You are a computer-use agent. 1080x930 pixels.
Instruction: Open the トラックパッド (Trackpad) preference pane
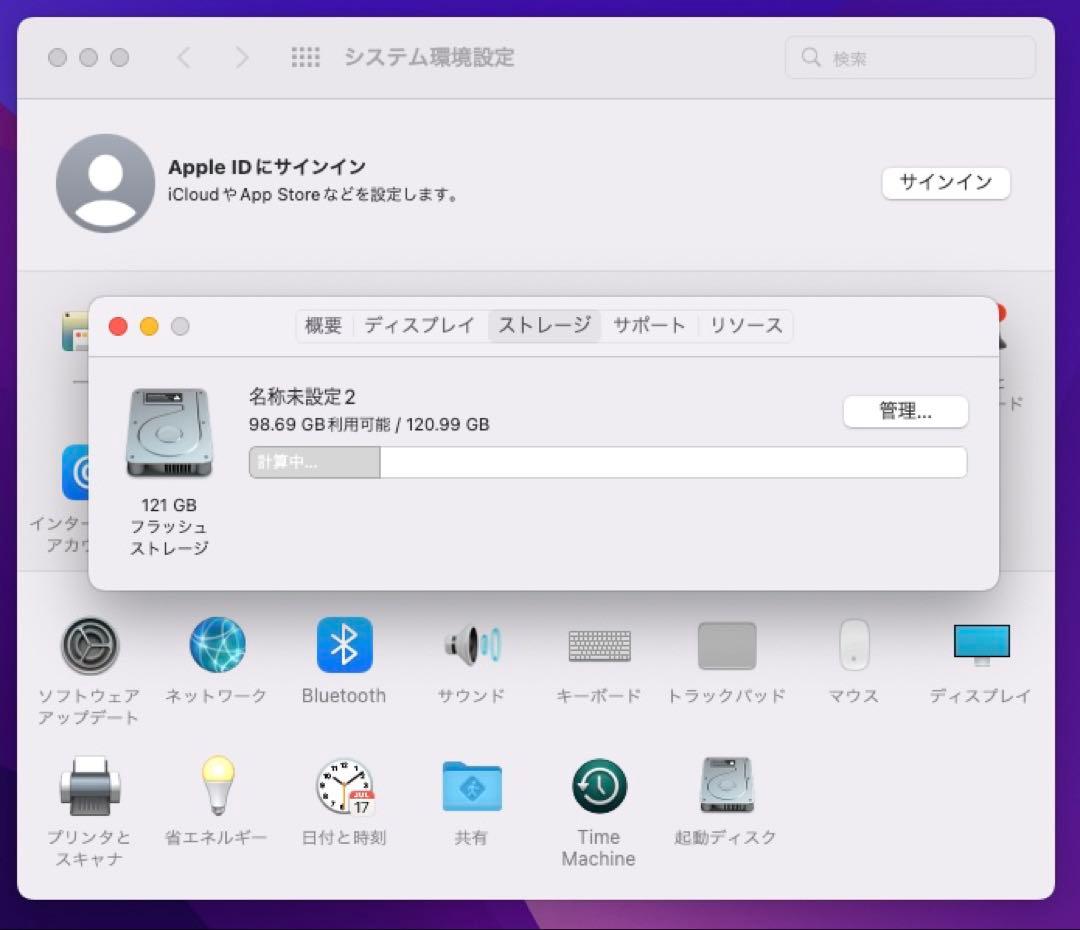[x=726, y=645]
